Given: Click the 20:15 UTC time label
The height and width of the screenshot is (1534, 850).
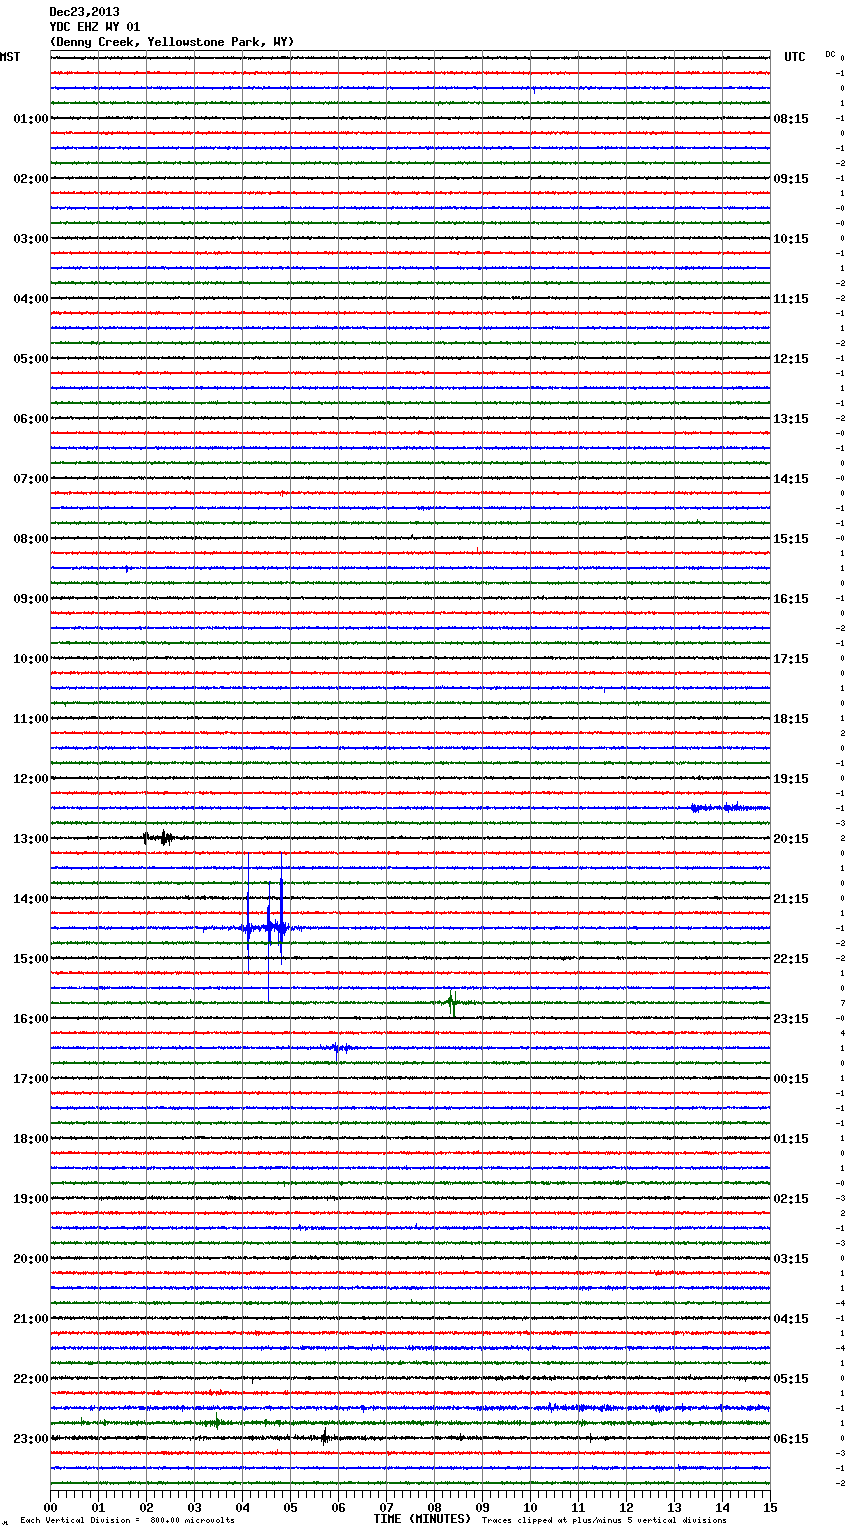Looking at the screenshot, I should [x=791, y=839].
